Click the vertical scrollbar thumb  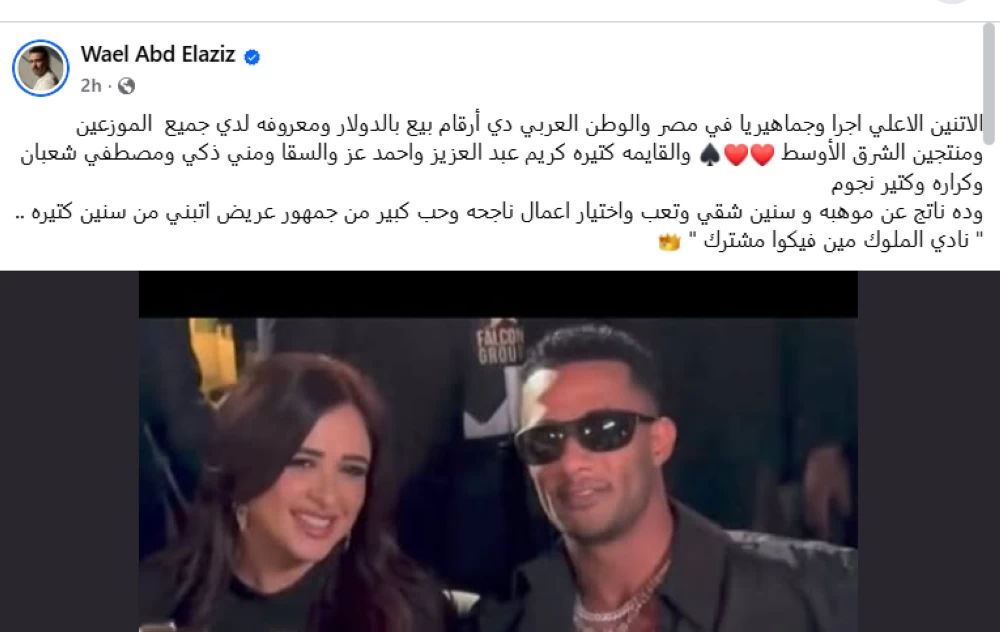990,82
